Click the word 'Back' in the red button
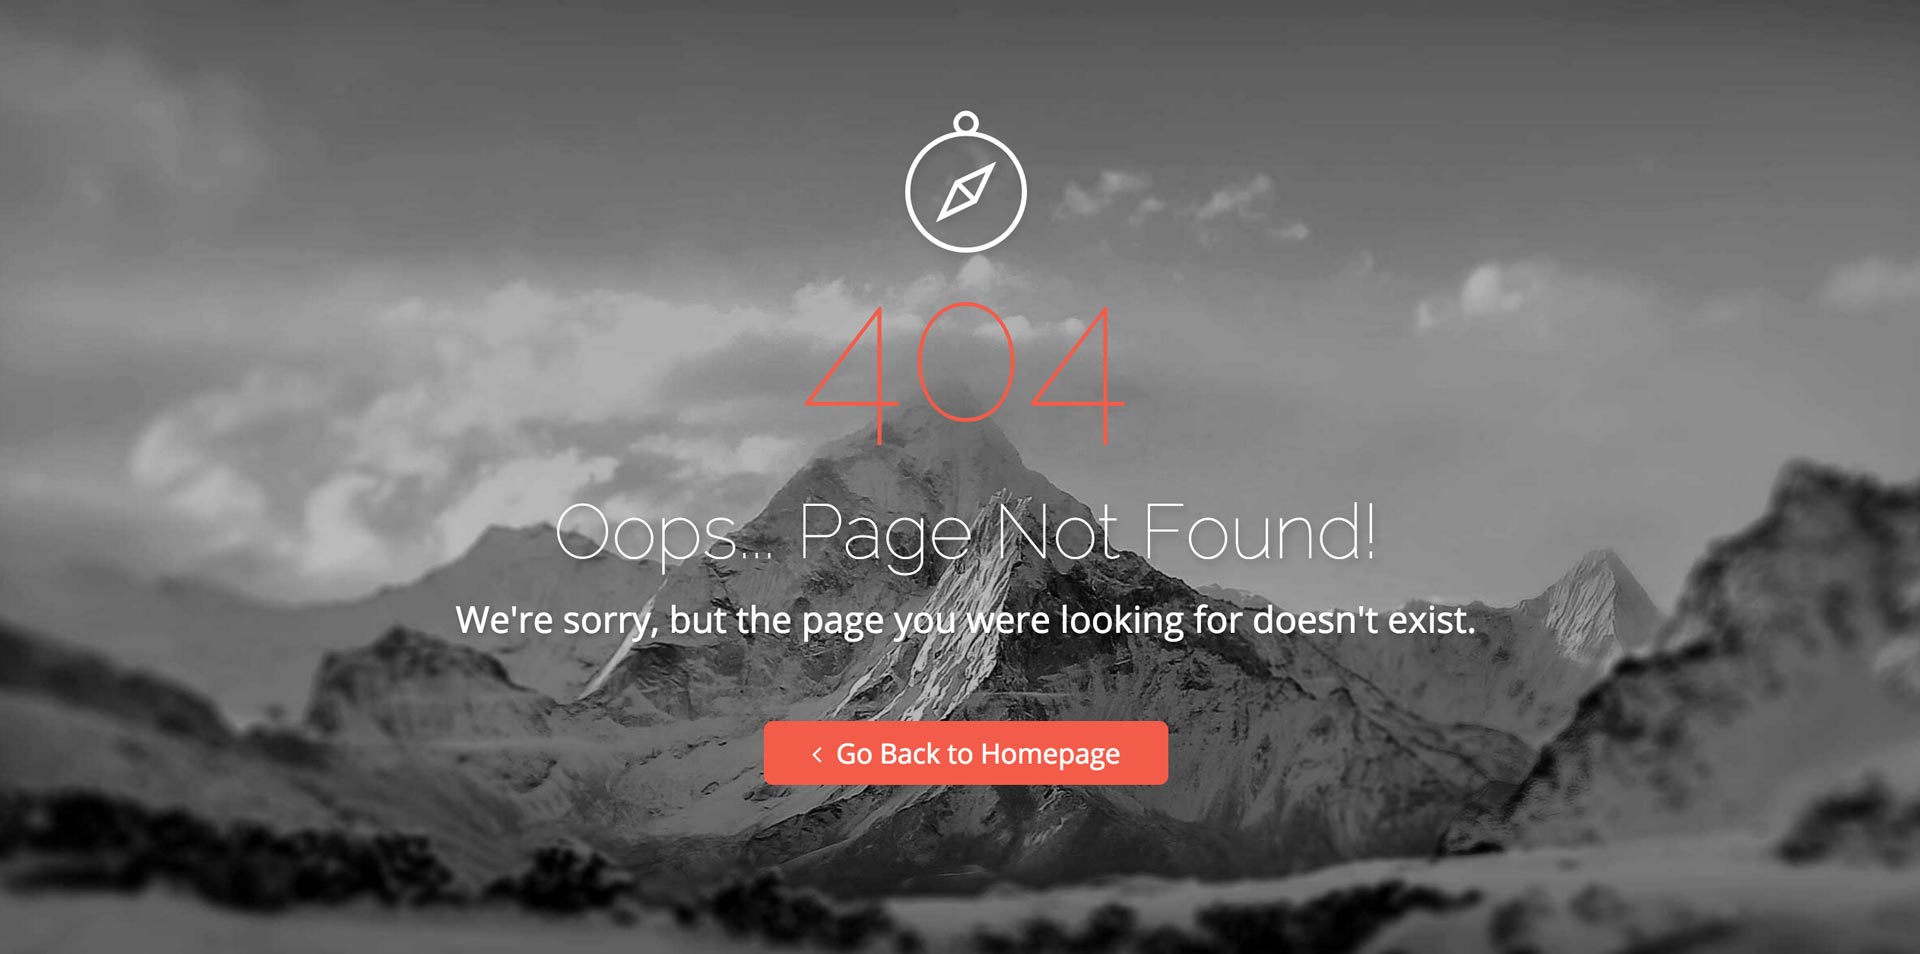 click(910, 754)
